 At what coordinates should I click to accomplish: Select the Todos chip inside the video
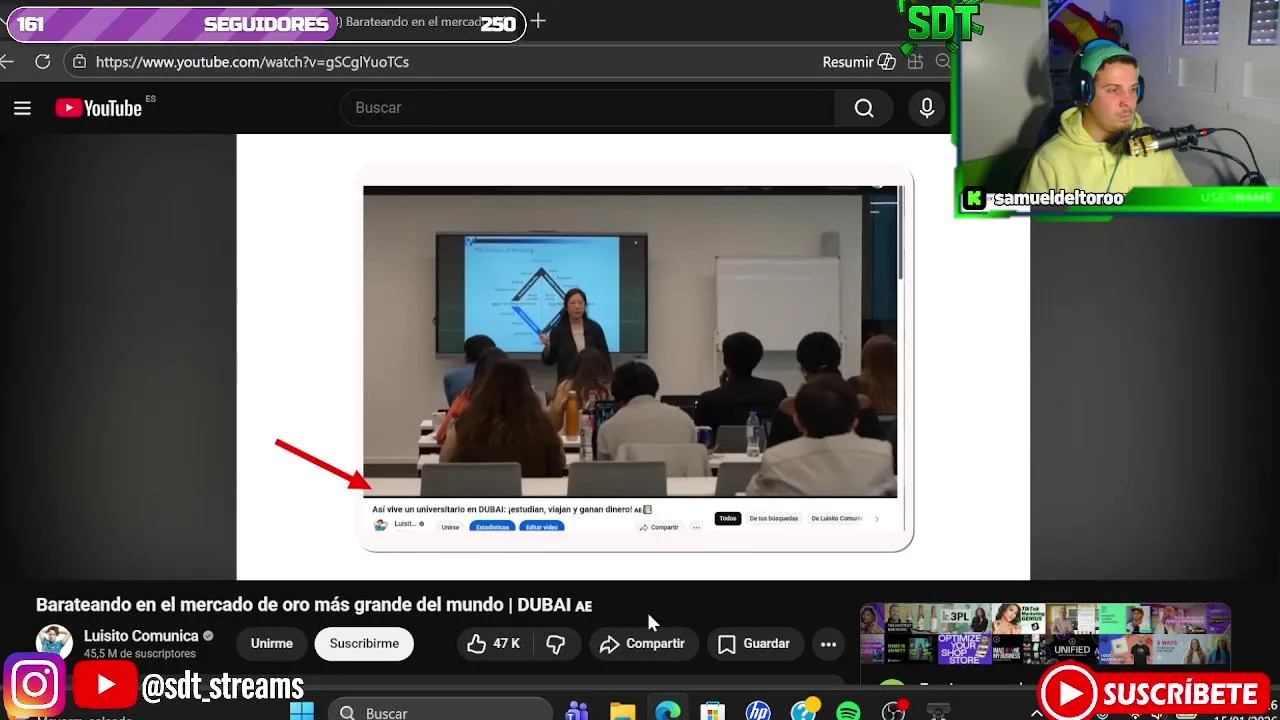point(727,518)
